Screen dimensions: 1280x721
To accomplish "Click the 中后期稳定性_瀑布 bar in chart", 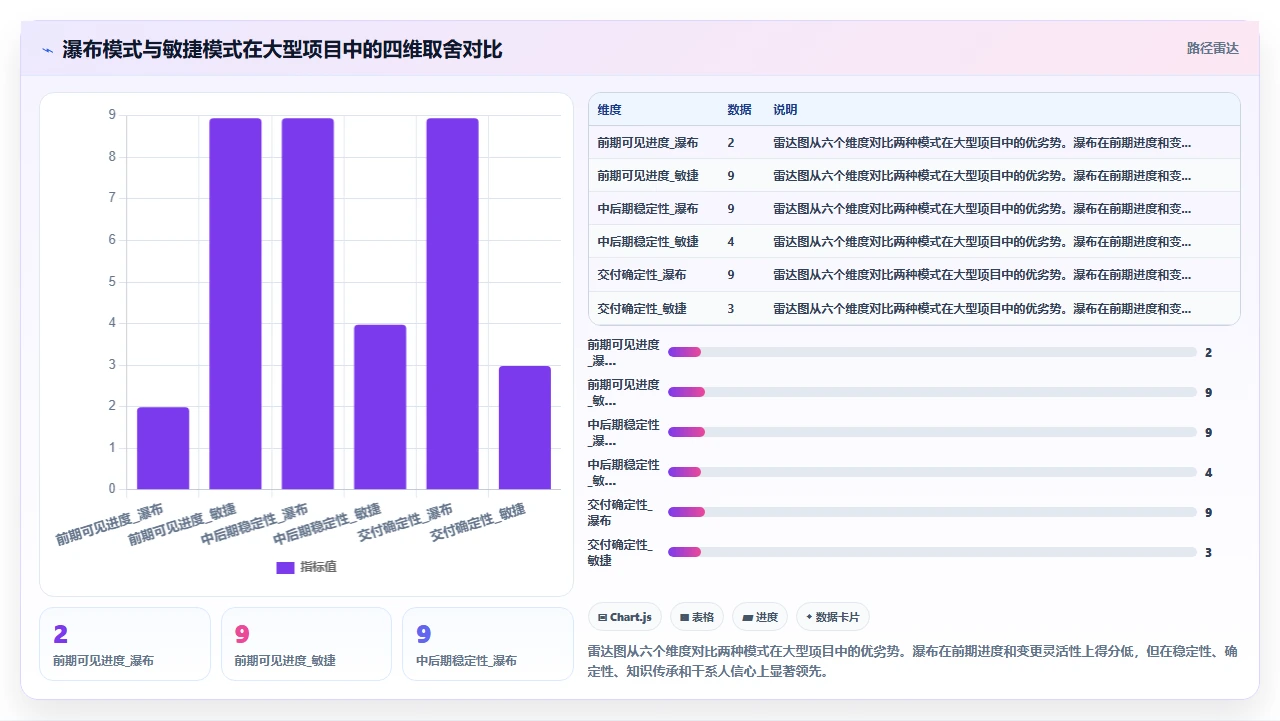I will pos(307,303).
